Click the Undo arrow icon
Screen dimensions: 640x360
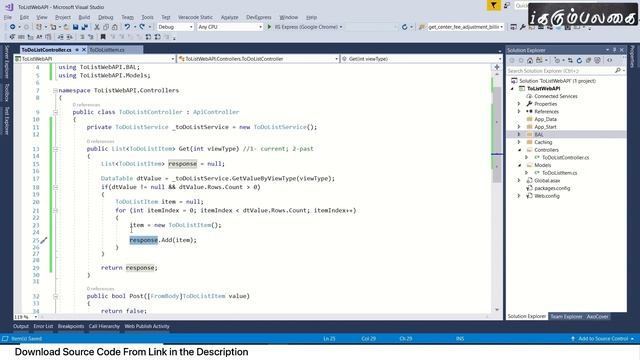pos(127,27)
